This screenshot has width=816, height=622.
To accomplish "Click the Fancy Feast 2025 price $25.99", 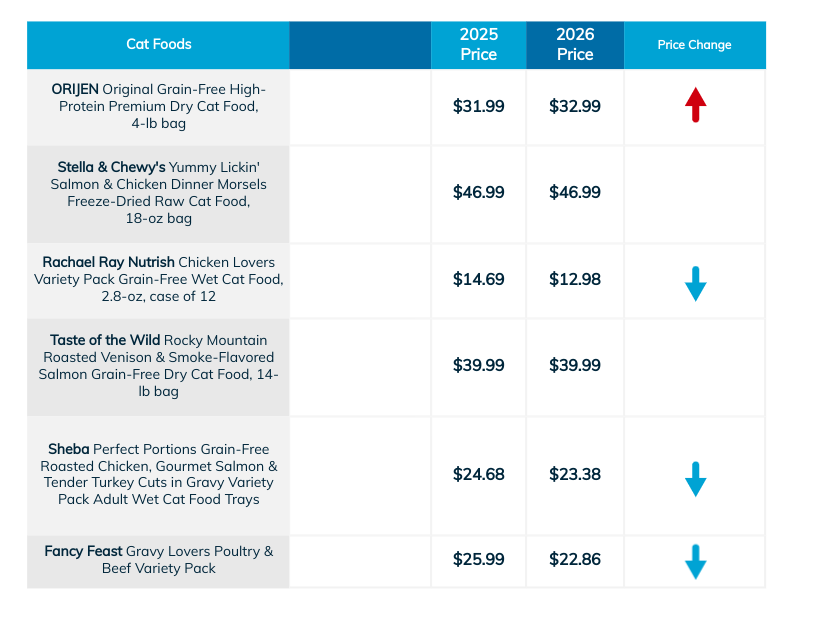I will click(479, 559).
